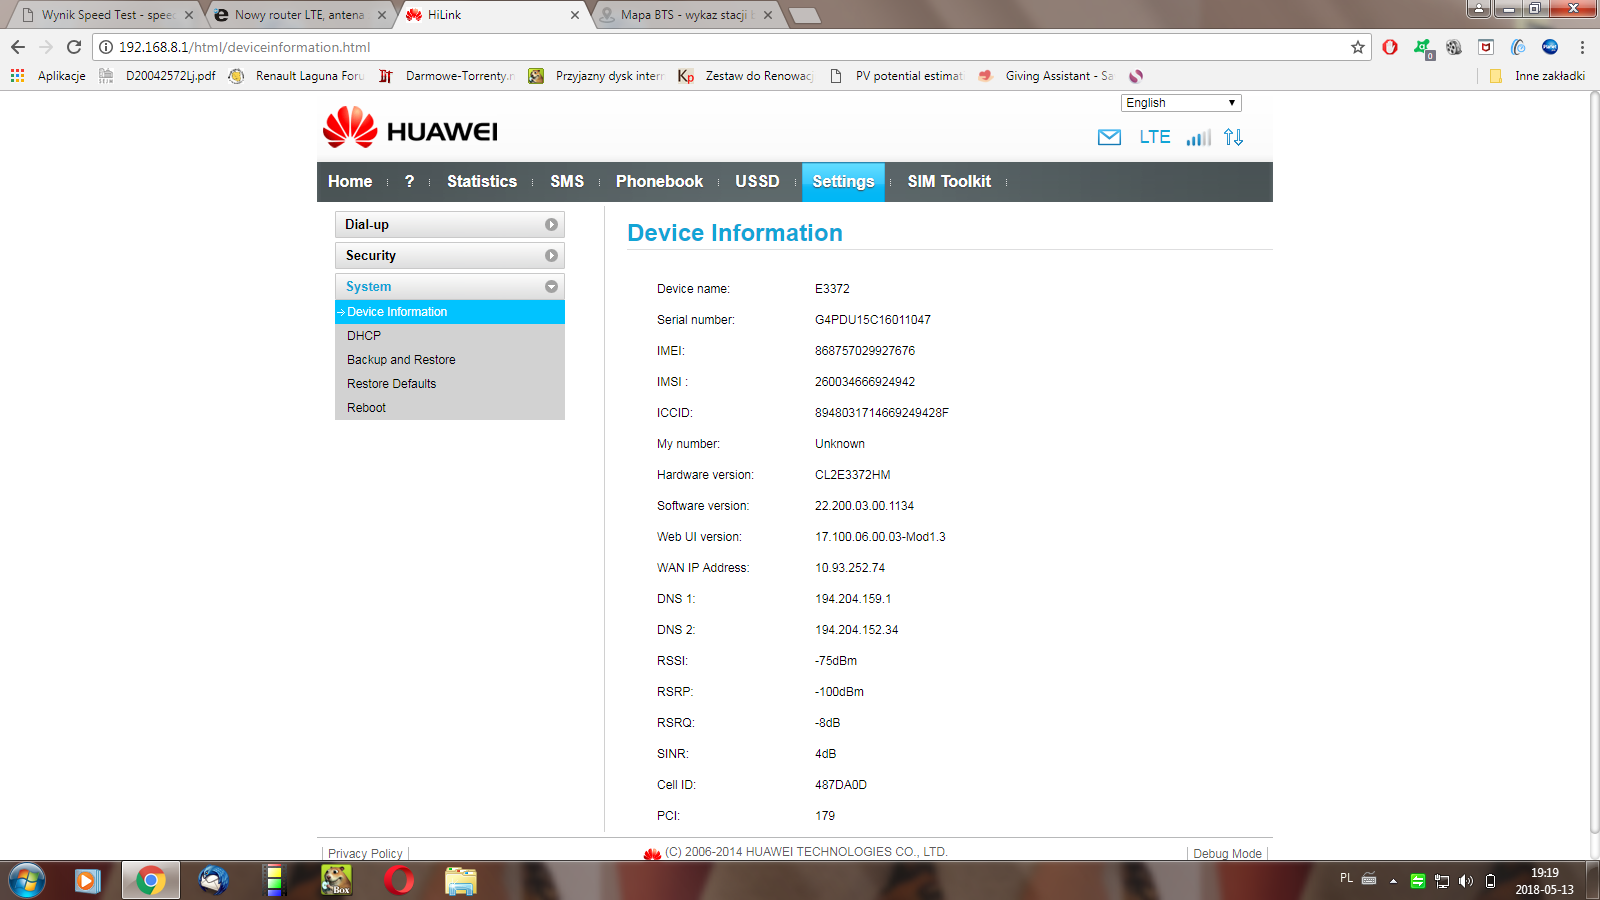Open the Settings tab
Image resolution: width=1600 pixels, height=900 pixels.
[843, 182]
